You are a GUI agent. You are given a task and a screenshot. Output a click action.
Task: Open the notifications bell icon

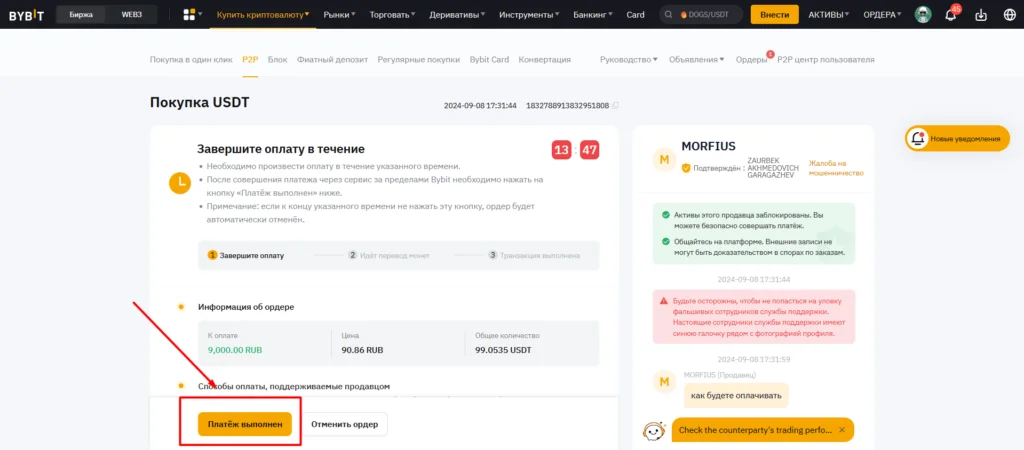click(x=950, y=15)
